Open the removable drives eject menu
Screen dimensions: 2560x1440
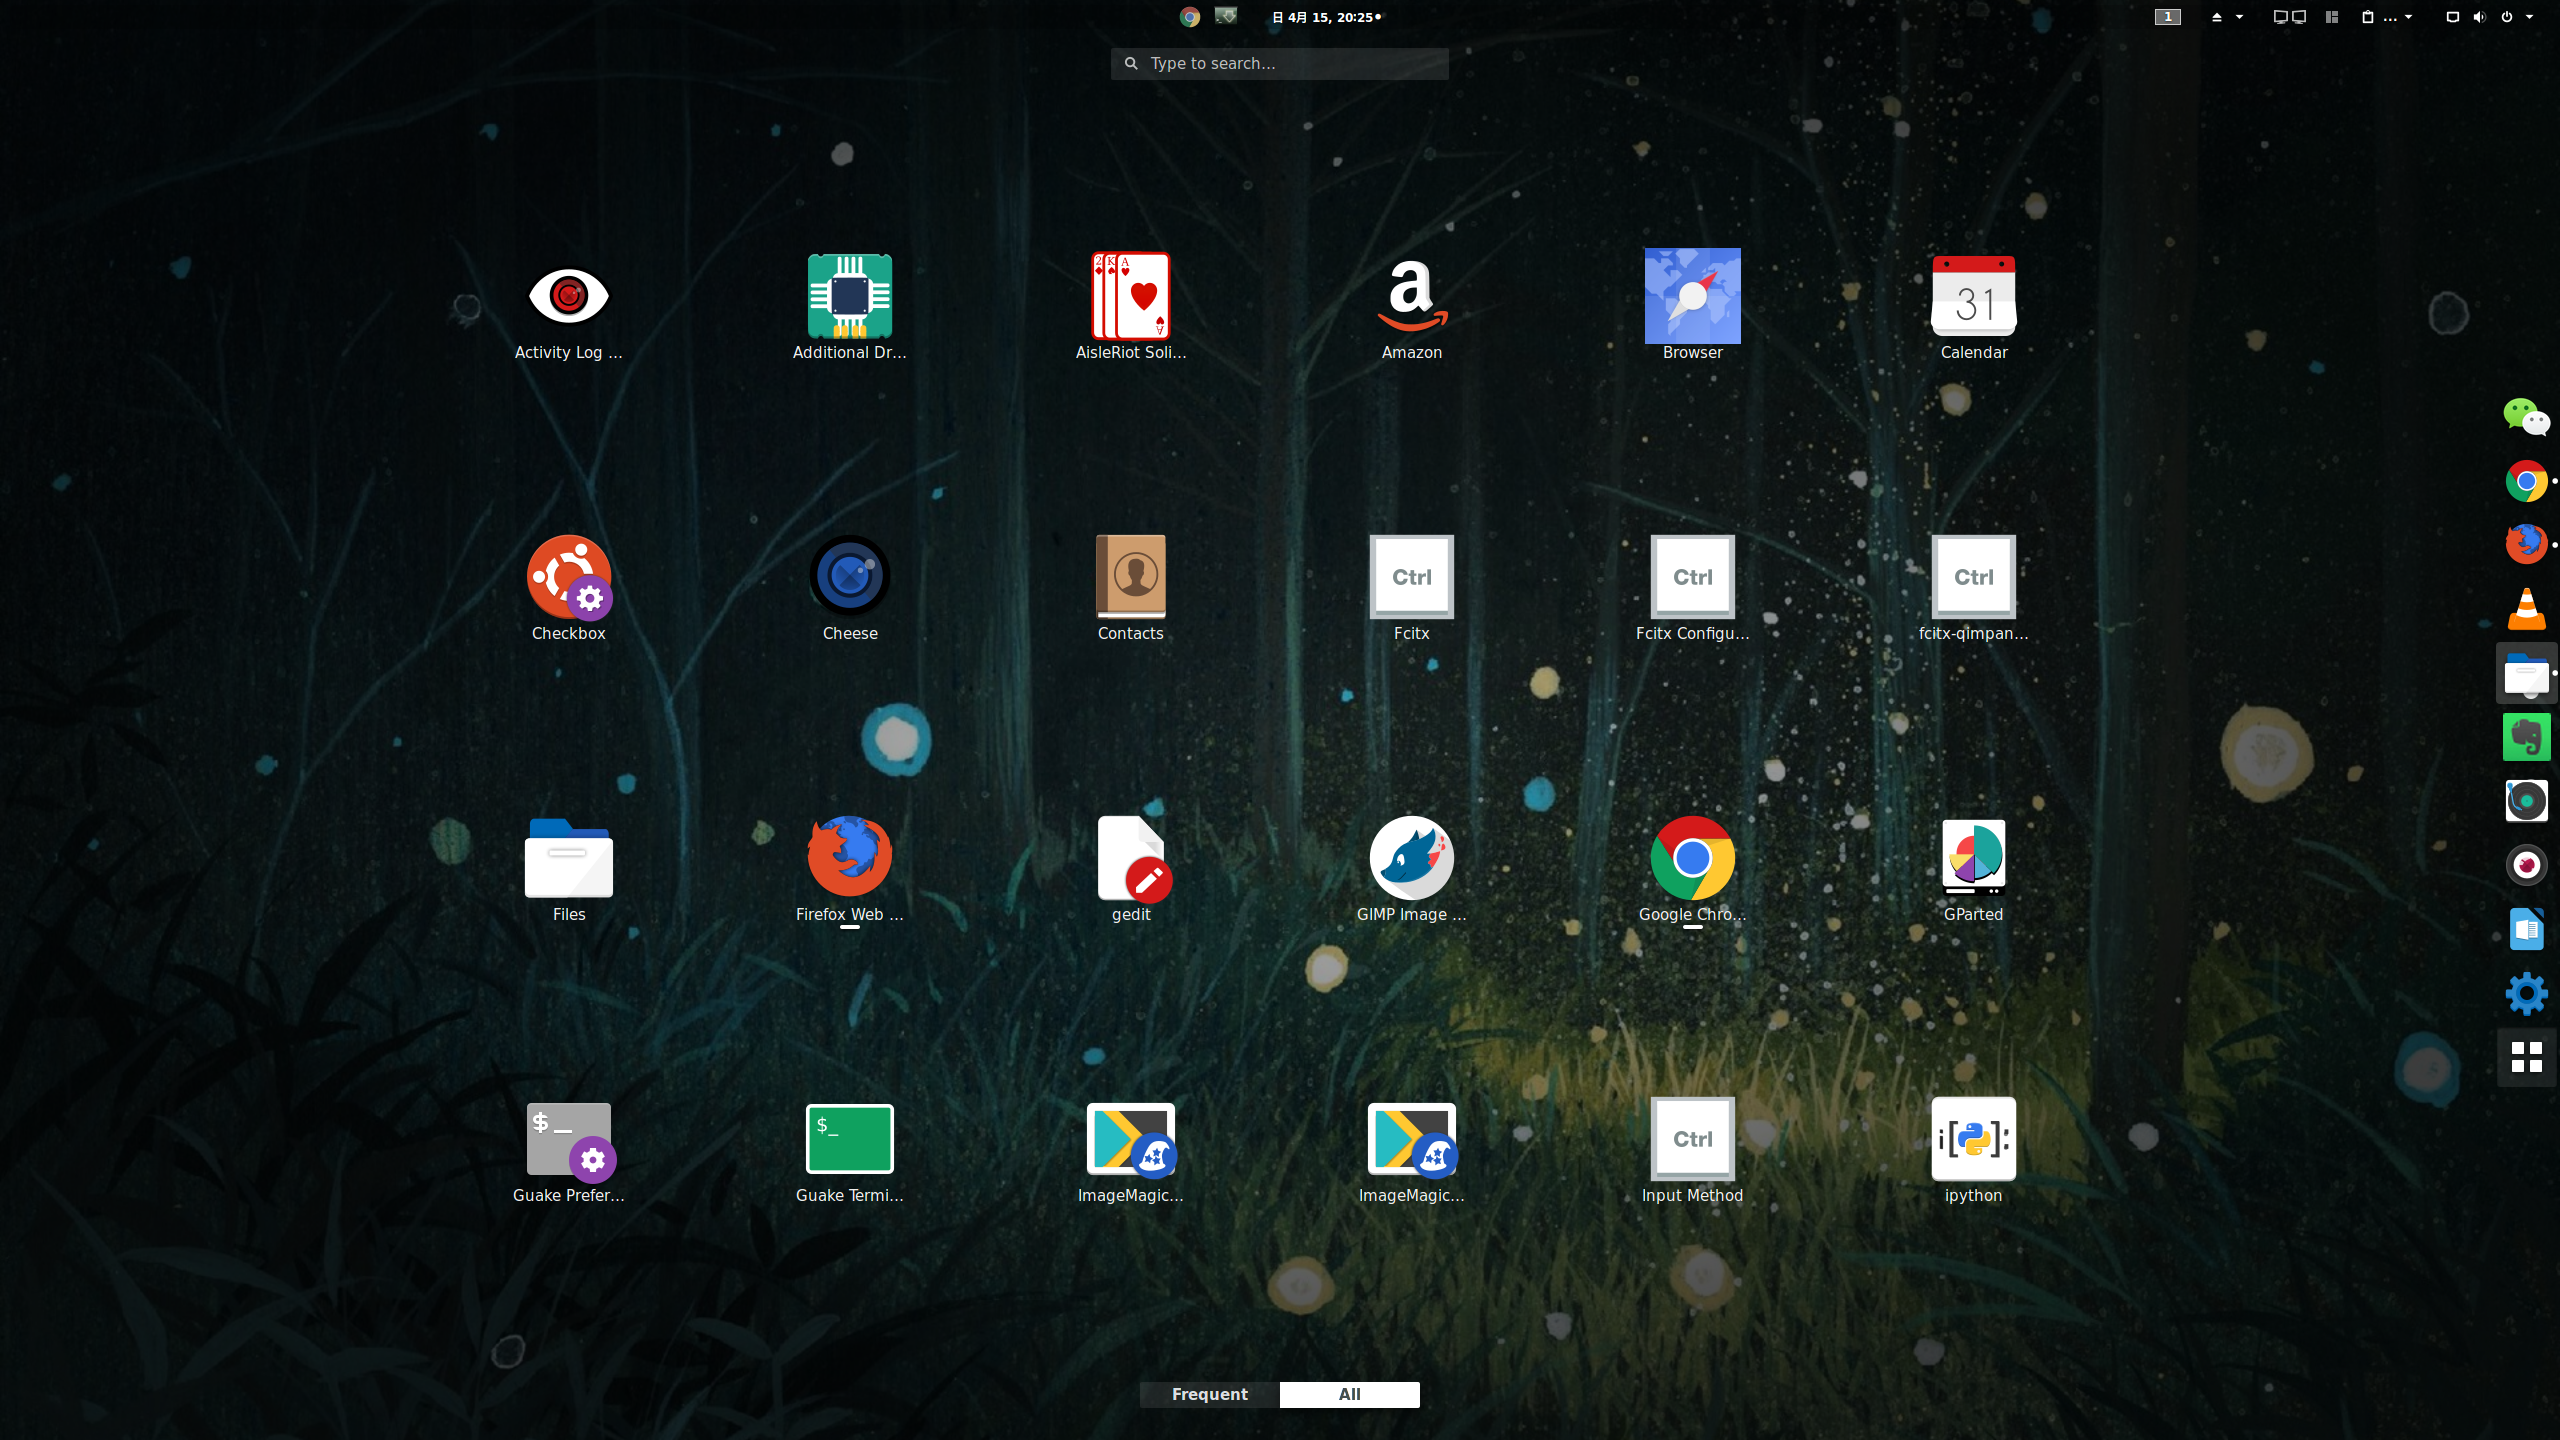2226,17
